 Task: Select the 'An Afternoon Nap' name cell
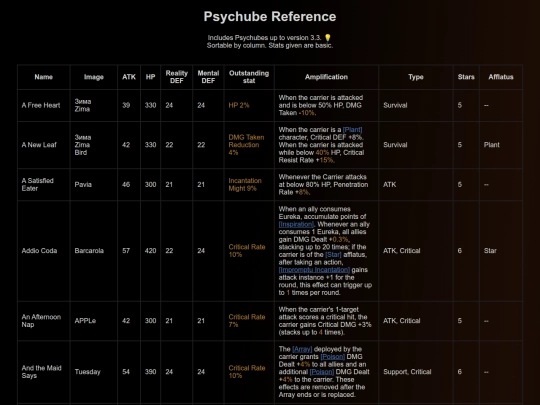44,321
